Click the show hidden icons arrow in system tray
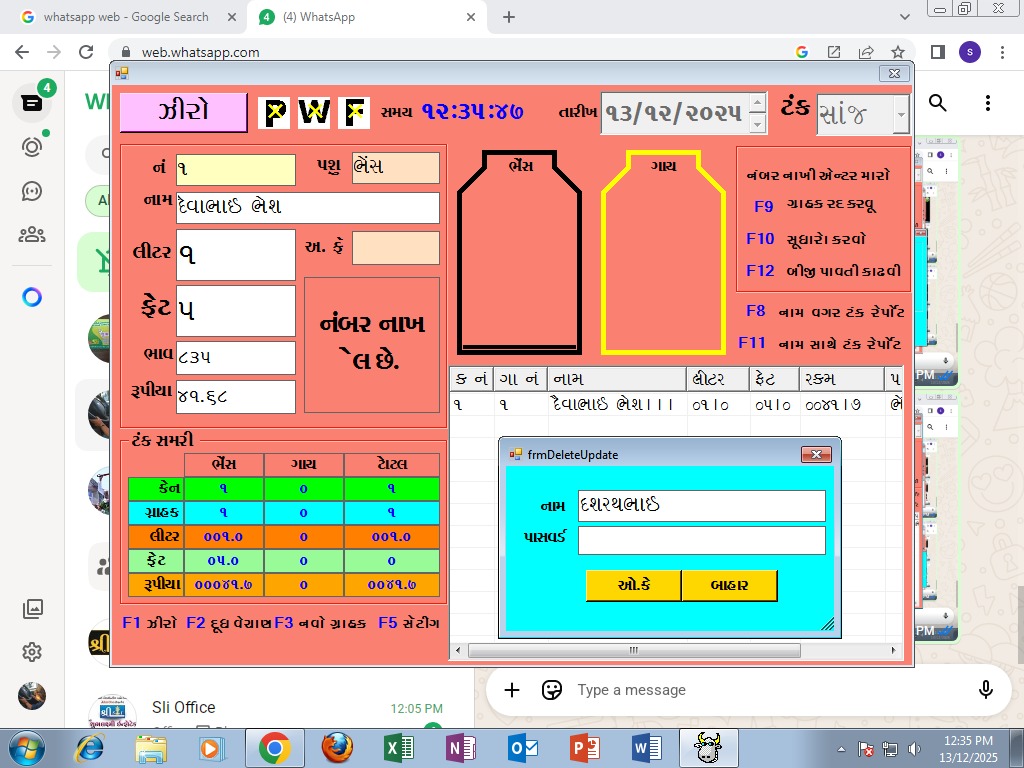This screenshot has height=768, width=1024. pyautogui.click(x=841, y=747)
